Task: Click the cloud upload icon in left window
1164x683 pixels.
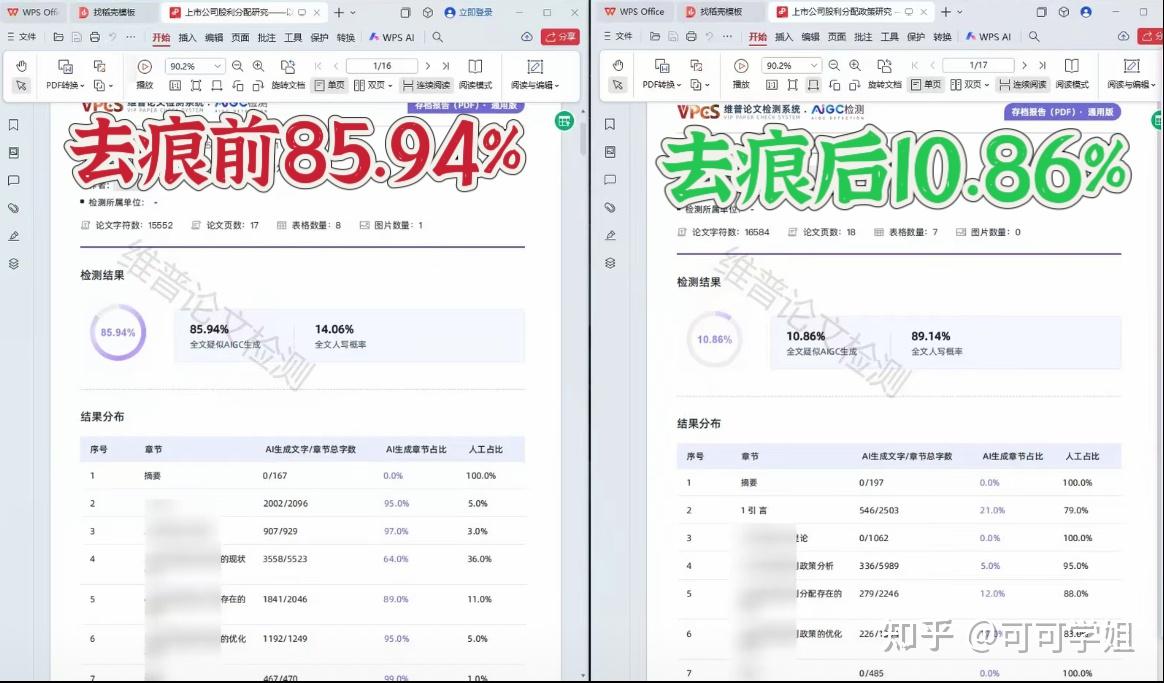Action: coord(526,37)
